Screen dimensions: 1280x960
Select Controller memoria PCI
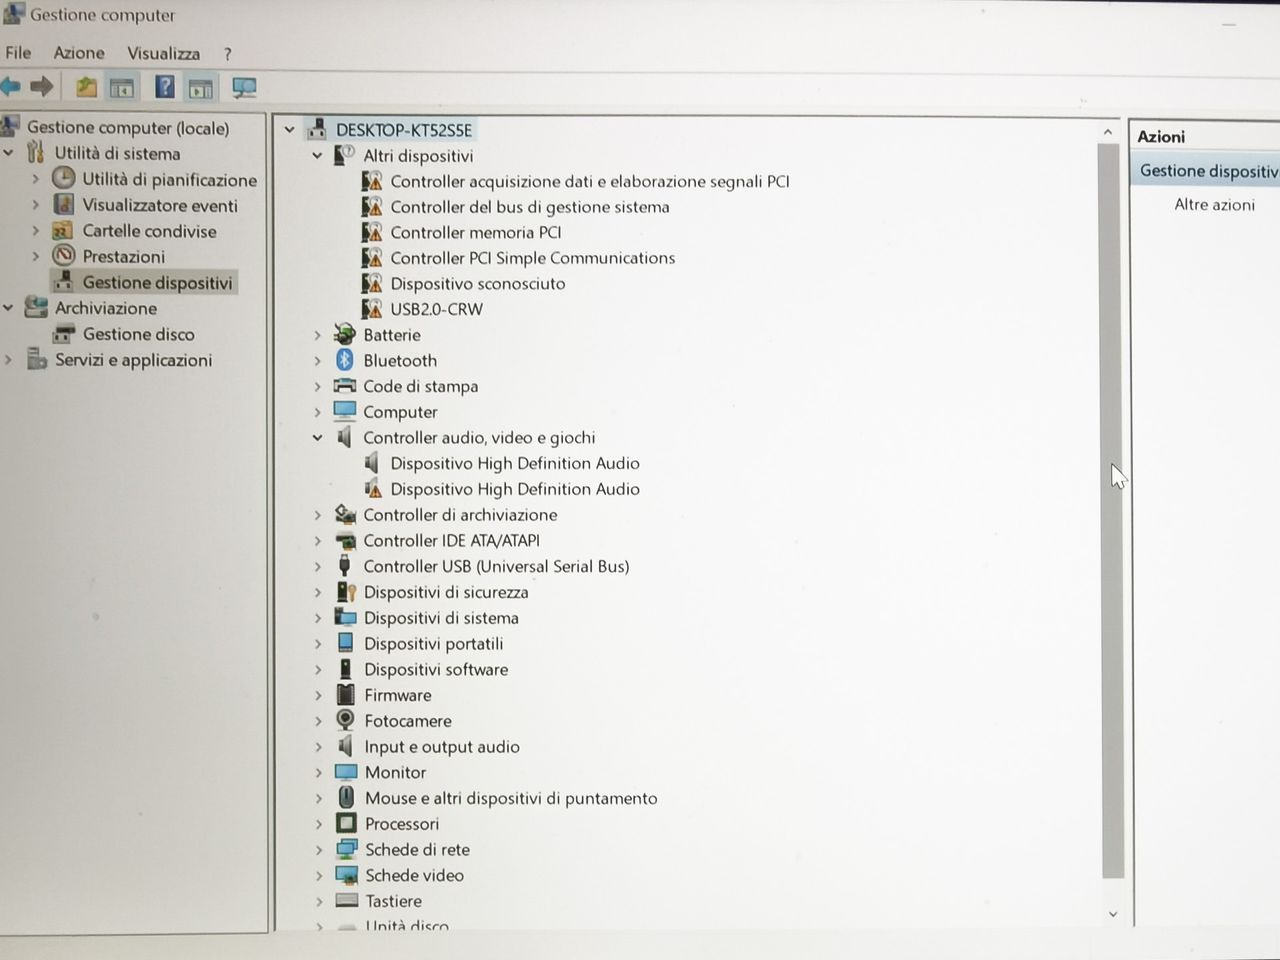(x=475, y=232)
